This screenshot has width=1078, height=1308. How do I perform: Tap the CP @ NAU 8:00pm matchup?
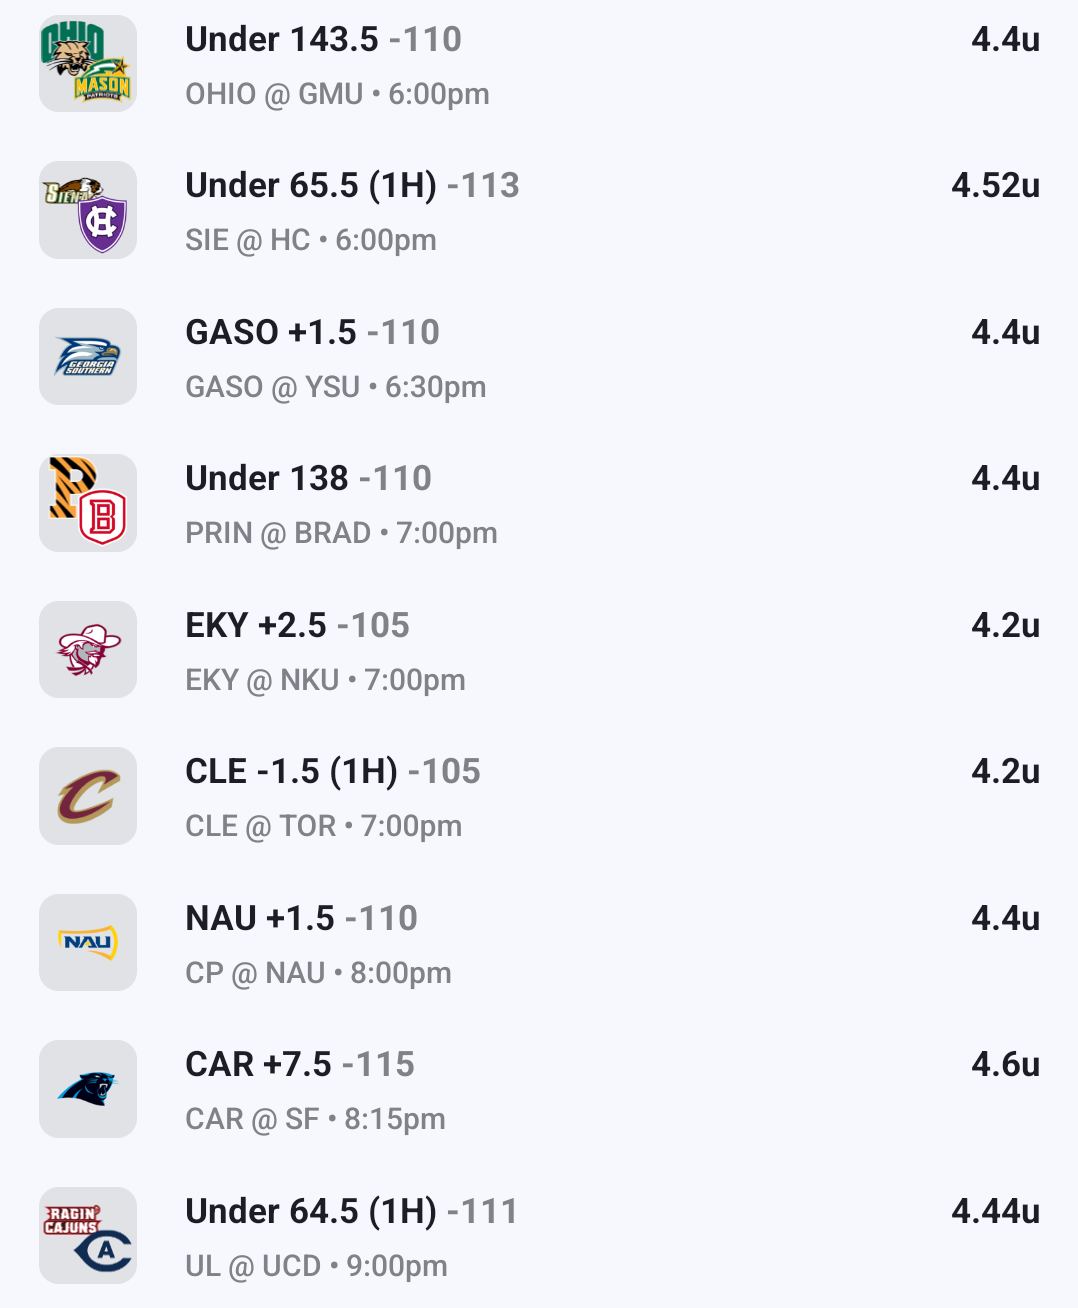click(318, 973)
